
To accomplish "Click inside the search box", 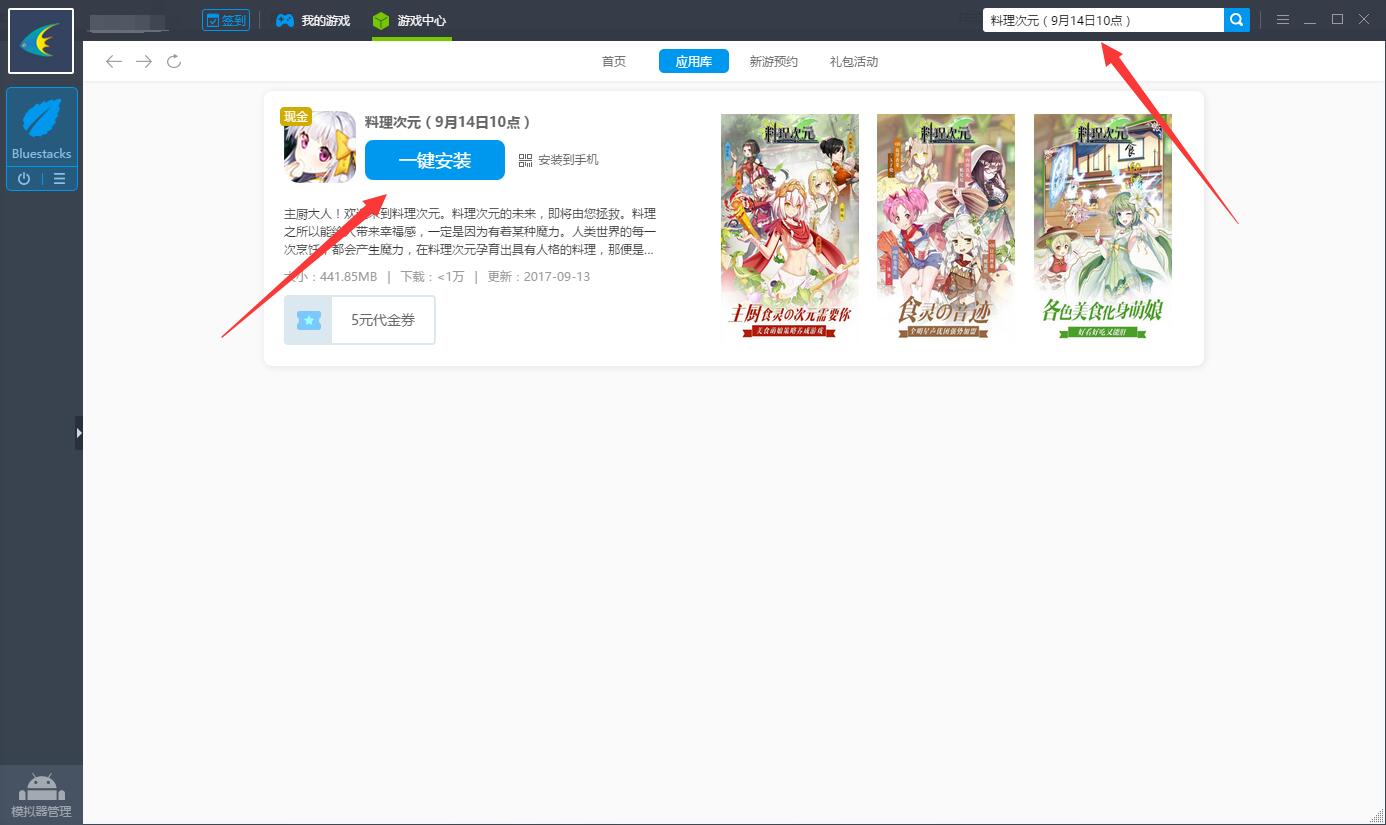I will click(1103, 20).
